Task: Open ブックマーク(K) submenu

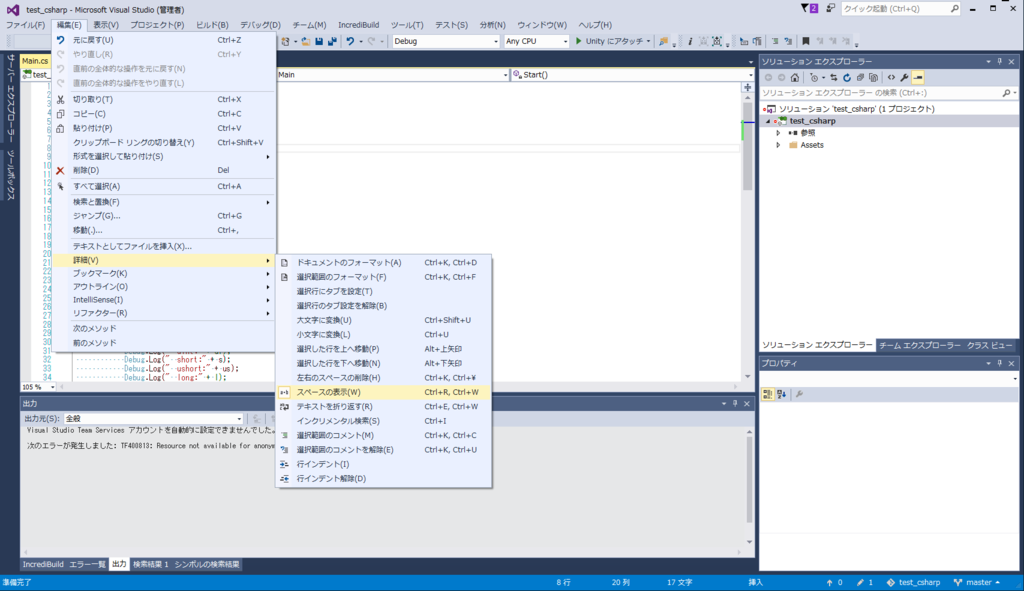Action: [165, 274]
